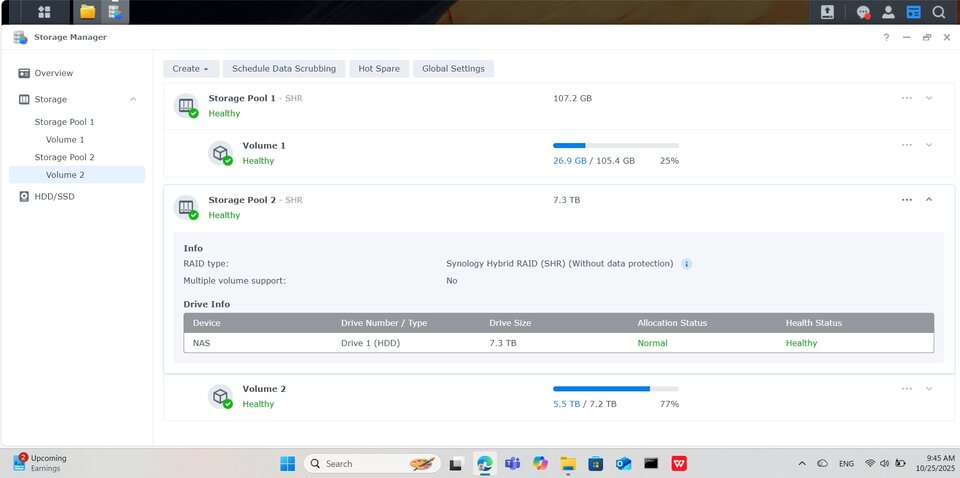The width and height of the screenshot is (960, 478).
Task: Open the DSM widgets panel icon
Action: click(913, 12)
